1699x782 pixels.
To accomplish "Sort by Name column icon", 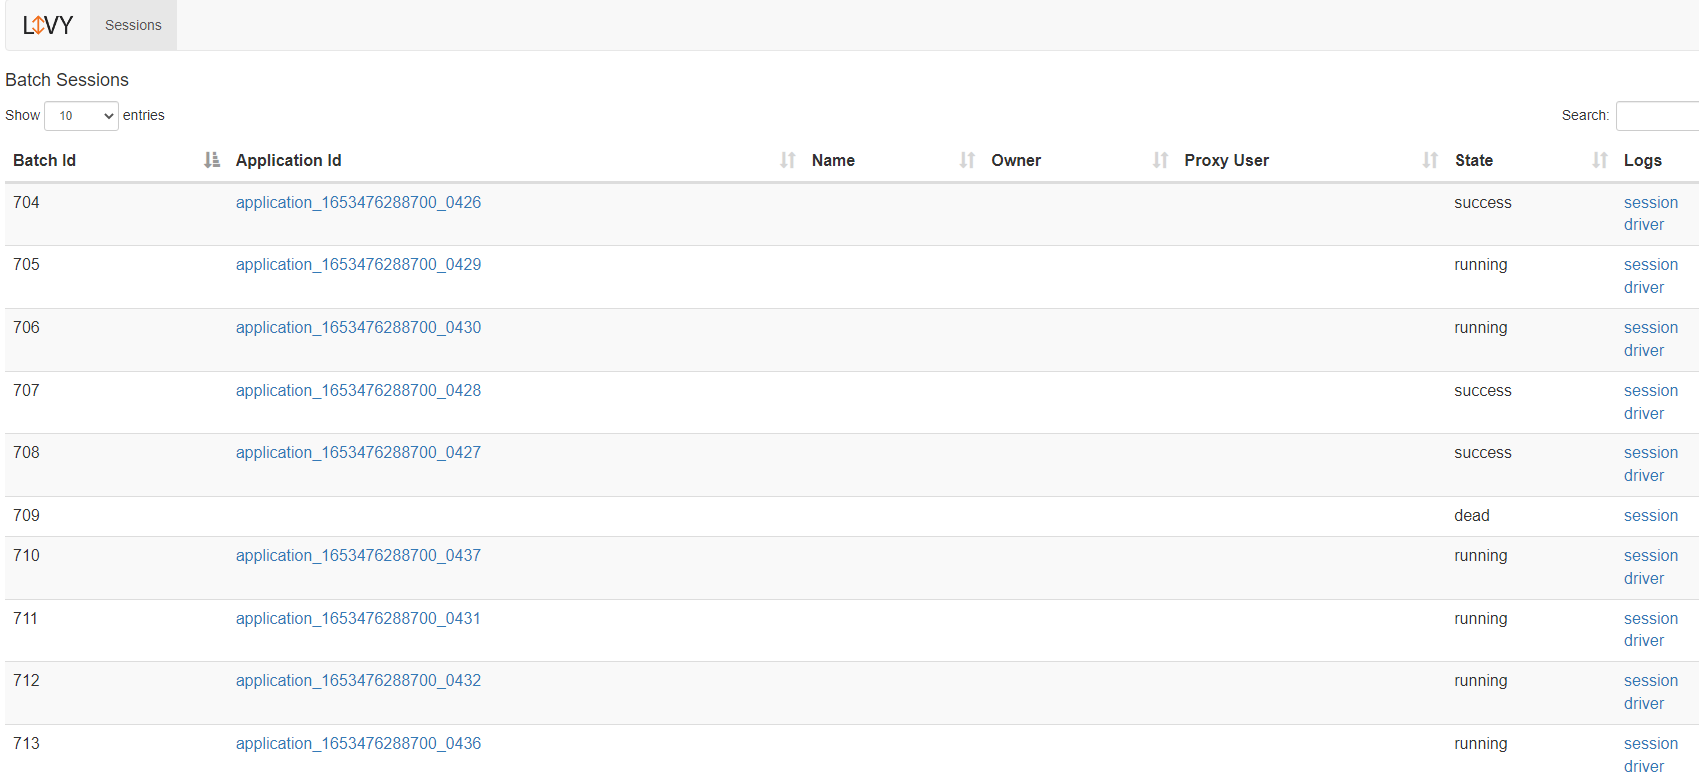I will (x=966, y=160).
